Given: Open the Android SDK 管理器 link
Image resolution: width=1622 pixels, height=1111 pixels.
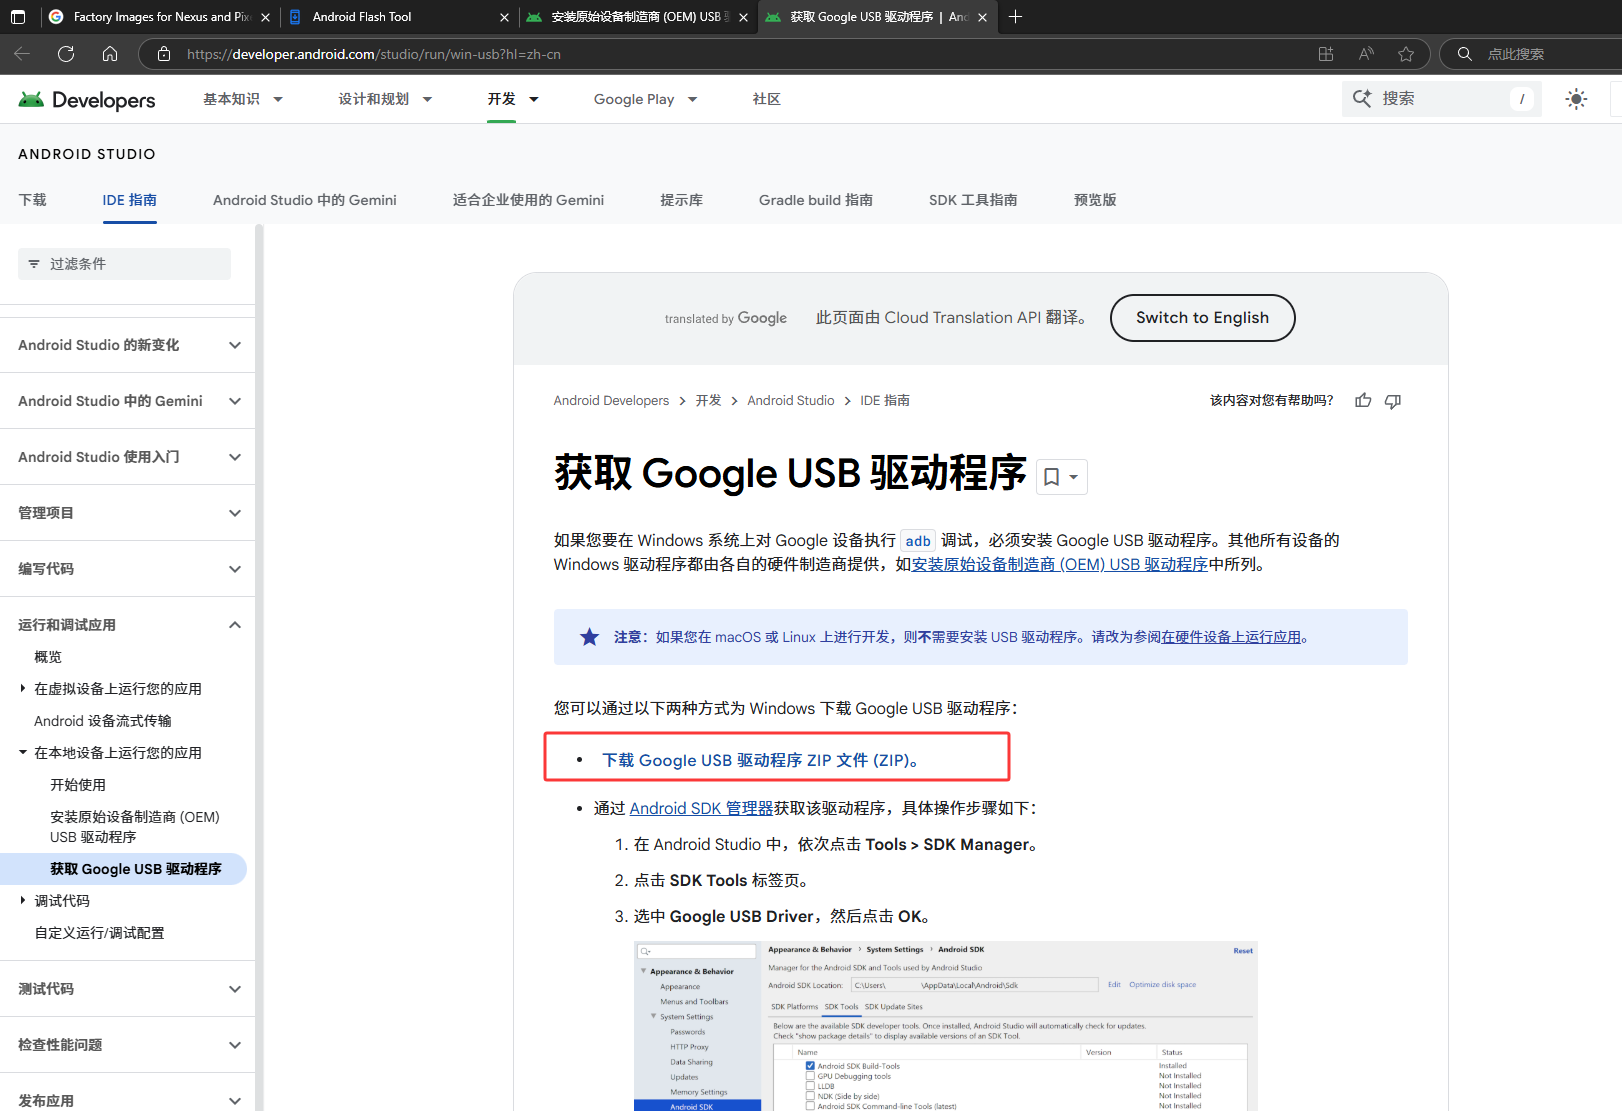Looking at the screenshot, I should tap(701, 808).
